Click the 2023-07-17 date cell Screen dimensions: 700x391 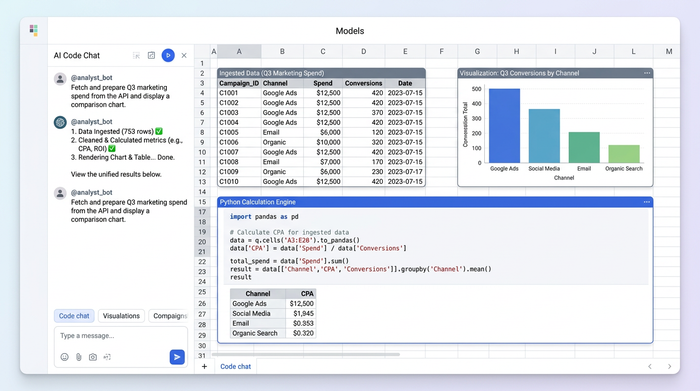pos(405,171)
